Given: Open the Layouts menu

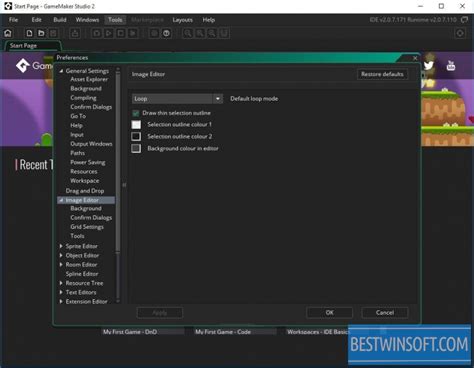Looking at the screenshot, I should (182, 20).
